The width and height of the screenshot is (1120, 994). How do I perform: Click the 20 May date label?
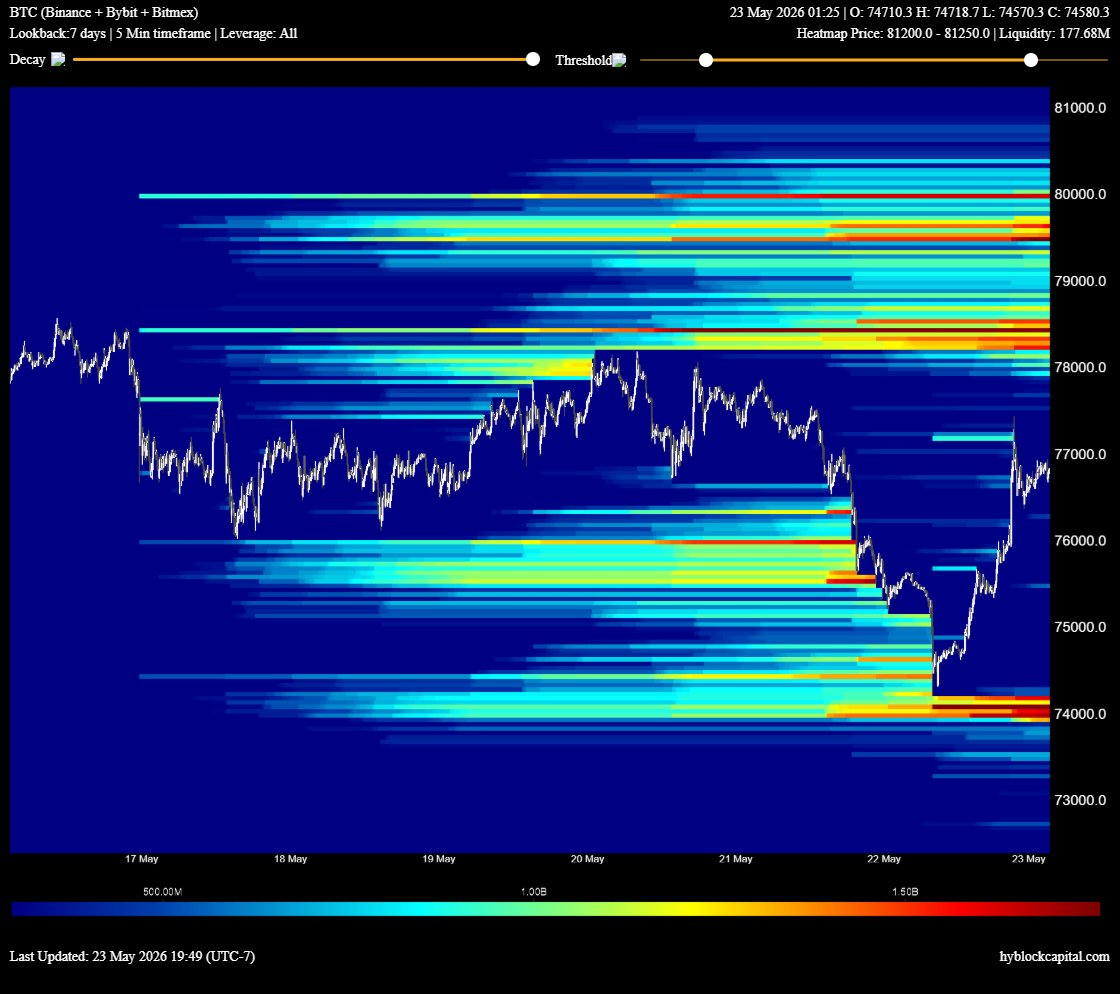point(587,859)
